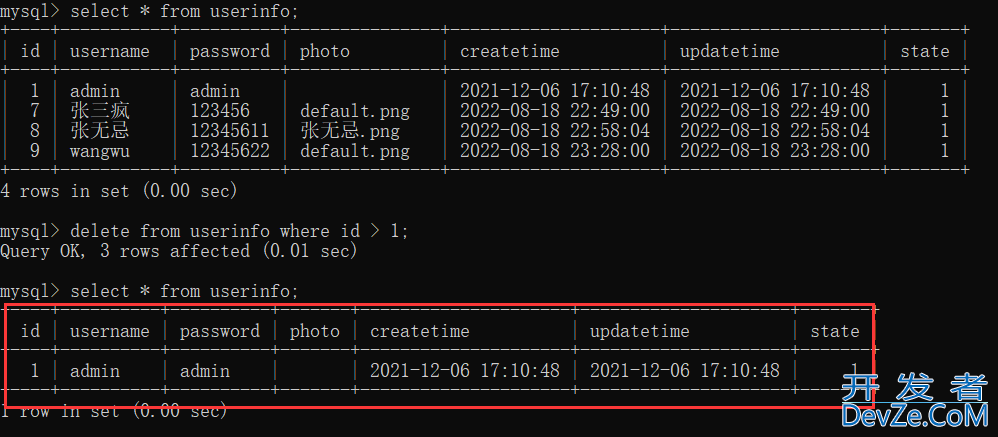The height and width of the screenshot is (437, 998).
Task: Click the photo column header in top table
Action: [325, 51]
